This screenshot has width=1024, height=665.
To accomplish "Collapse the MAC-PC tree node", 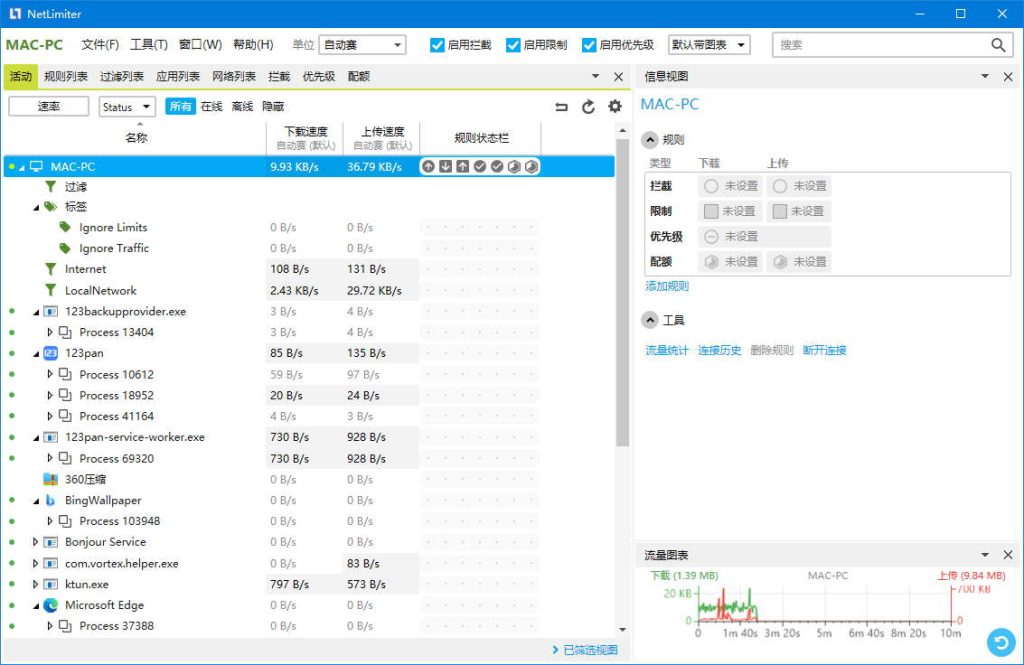I will click(22, 167).
